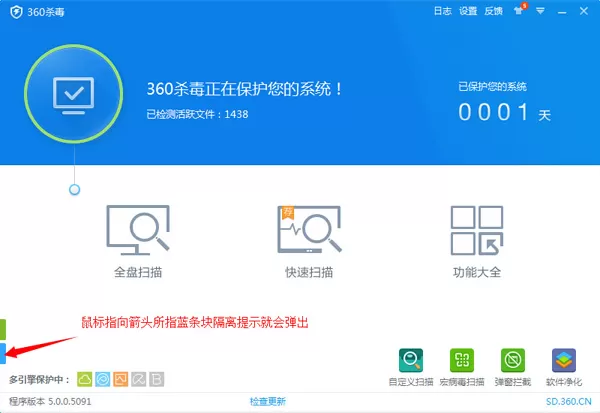Image resolution: width=600 pixels, height=413 pixels.
Task: Enable the gray B engine icon
Action: pos(157,379)
